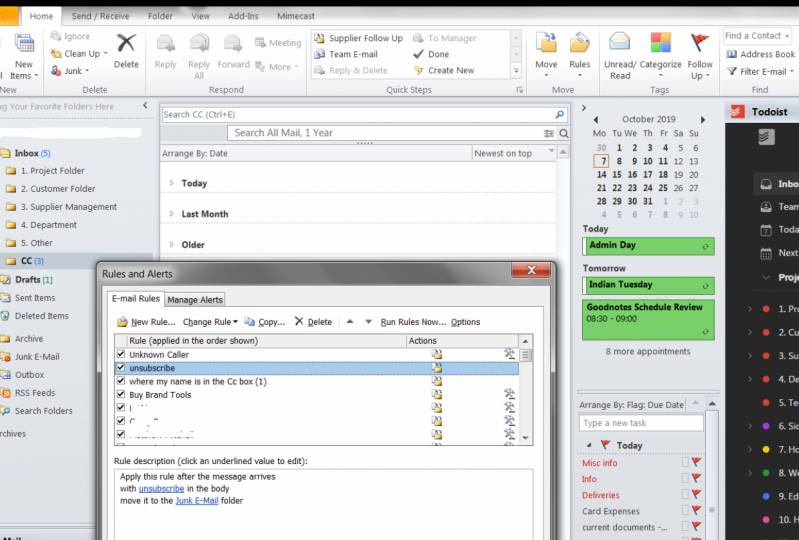
Task: Move the selected rule up
Action: coord(350,321)
